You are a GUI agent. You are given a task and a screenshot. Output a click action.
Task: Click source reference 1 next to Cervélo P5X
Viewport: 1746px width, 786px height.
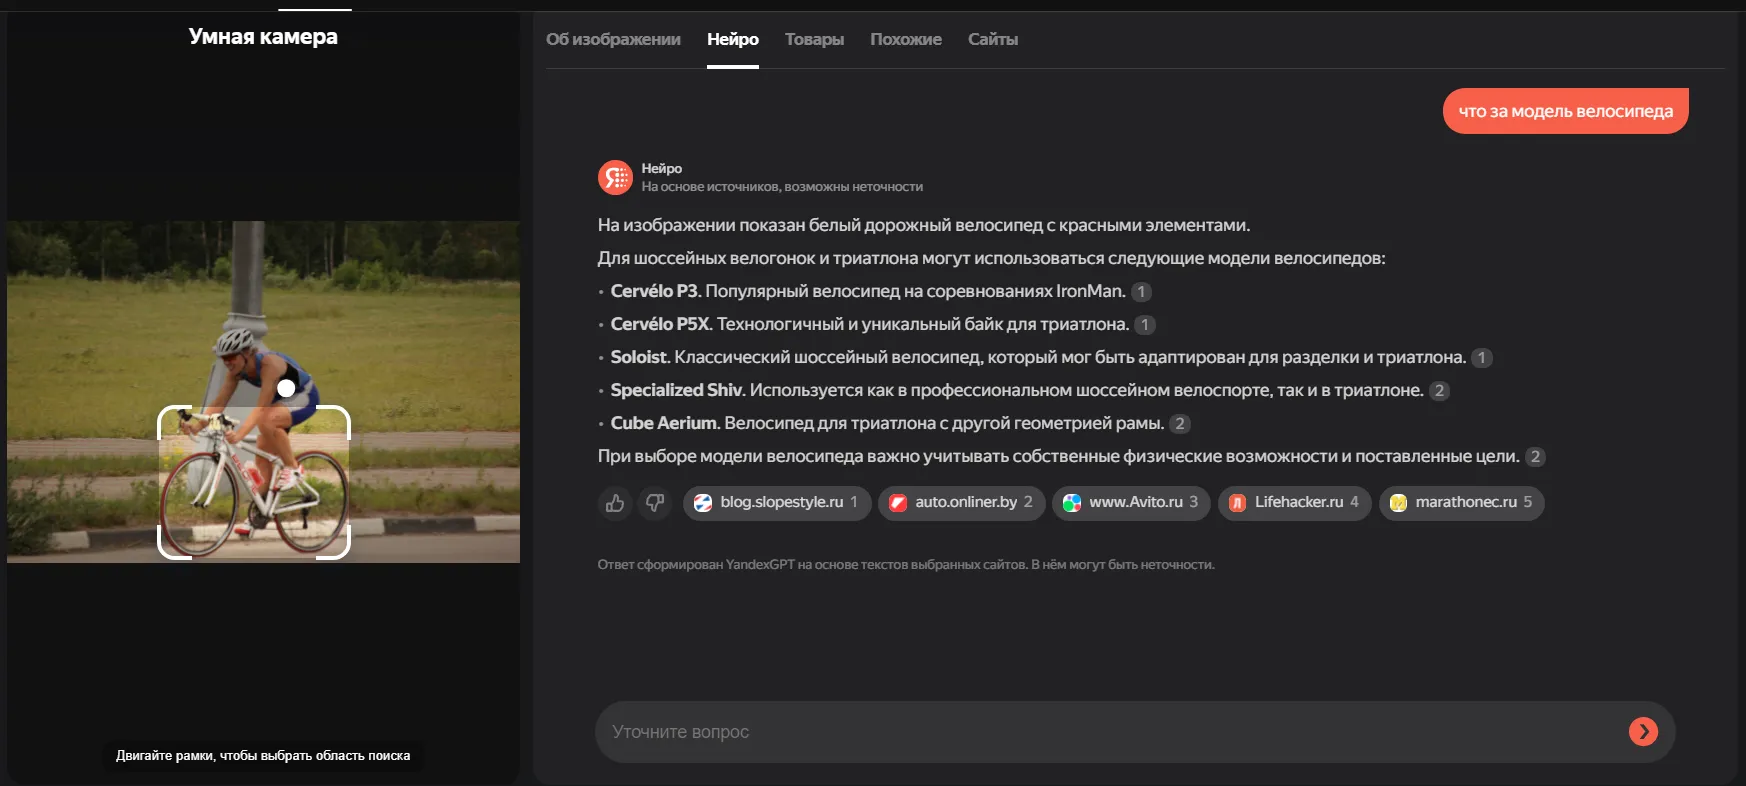coord(1145,325)
